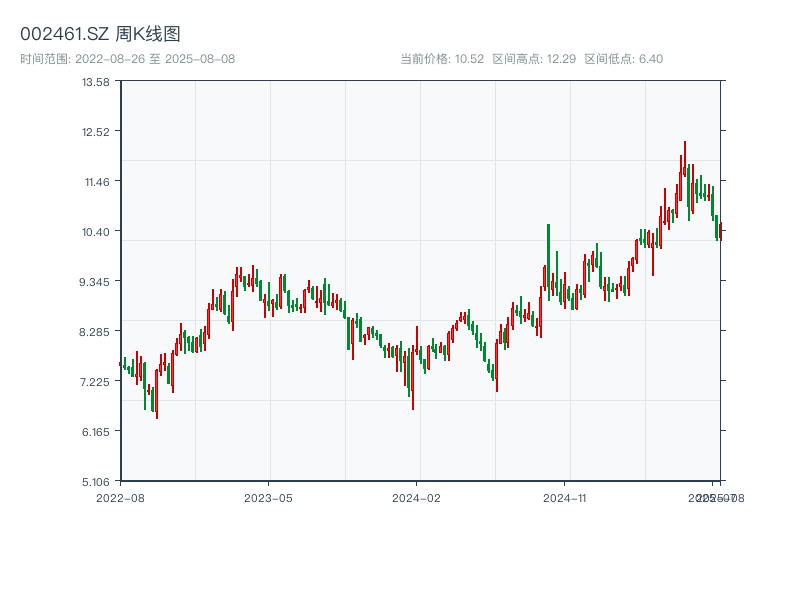Select the 7.225 y-axis price label

(96, 381)
